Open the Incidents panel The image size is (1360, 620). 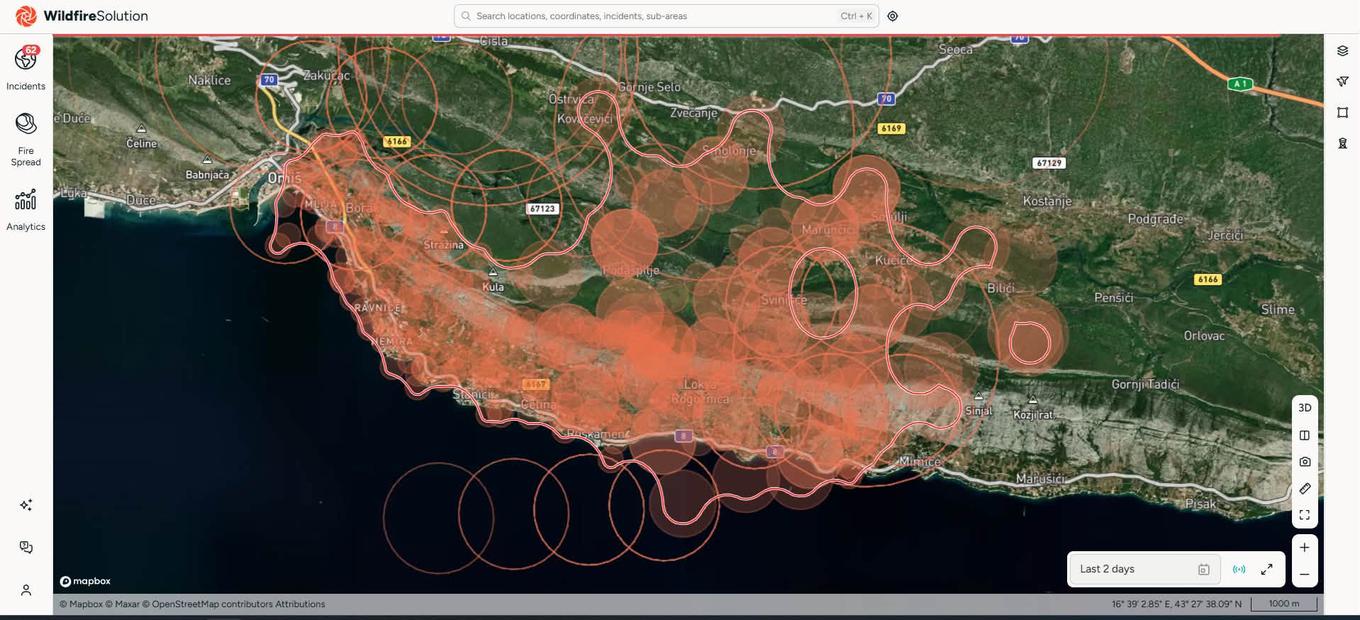[26, 68]
